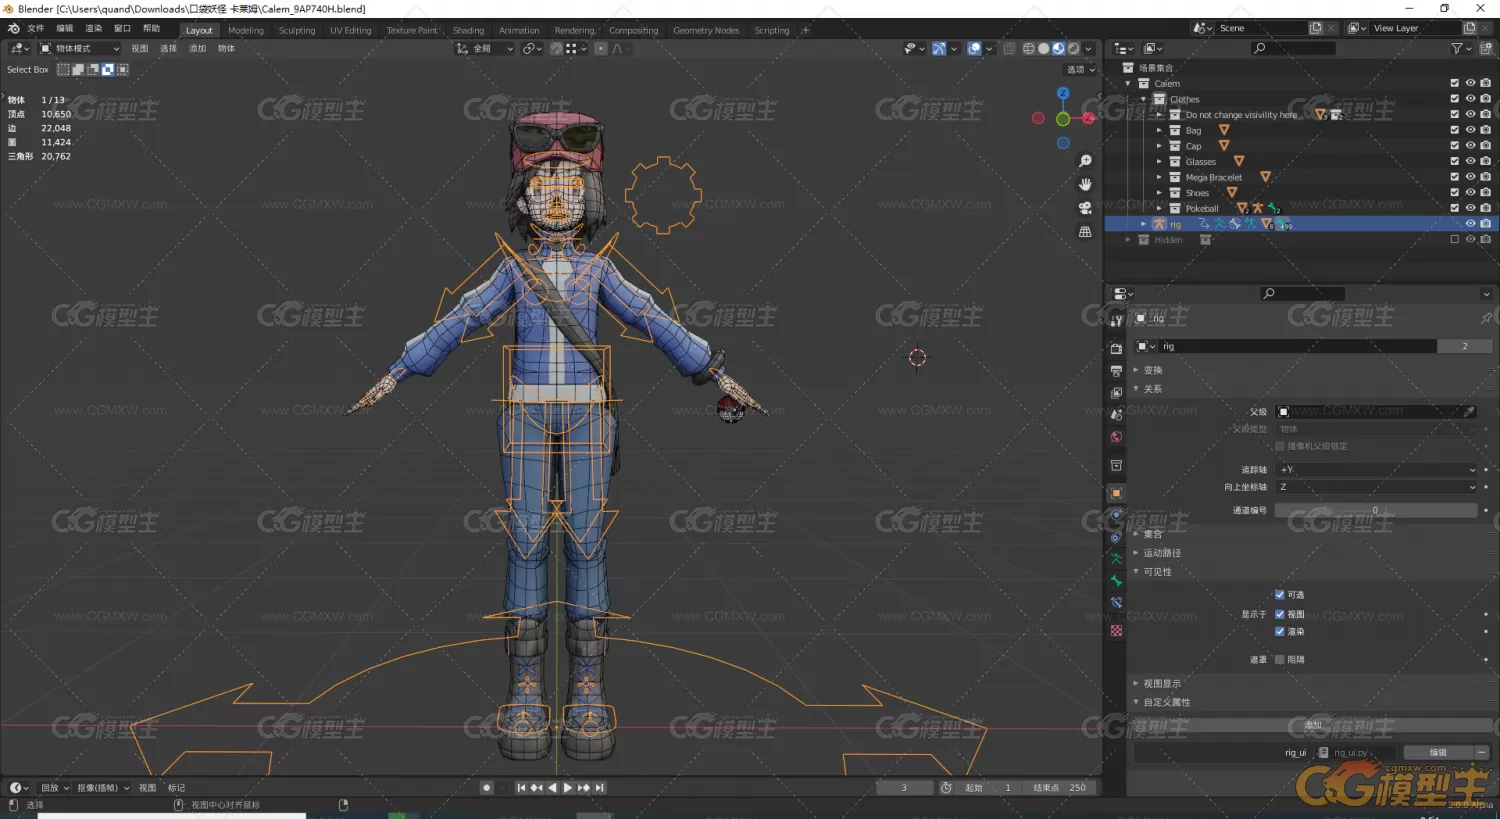Select solid viewport shading mode
Screen dimensions: 1500x819
1043,48
